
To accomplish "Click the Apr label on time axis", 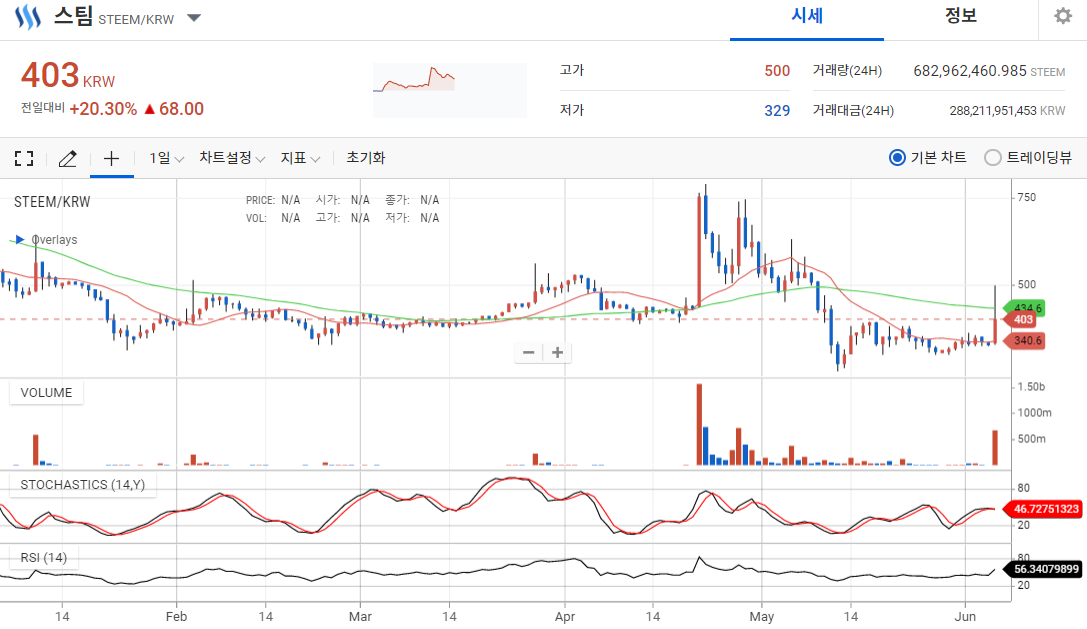I will 565,617.
